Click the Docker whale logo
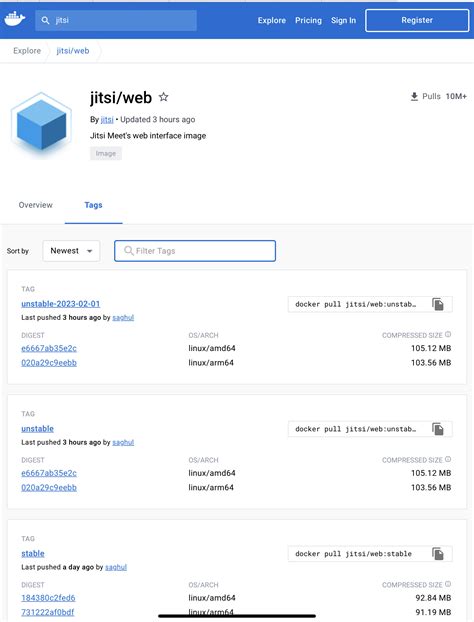 pos(15,19)
